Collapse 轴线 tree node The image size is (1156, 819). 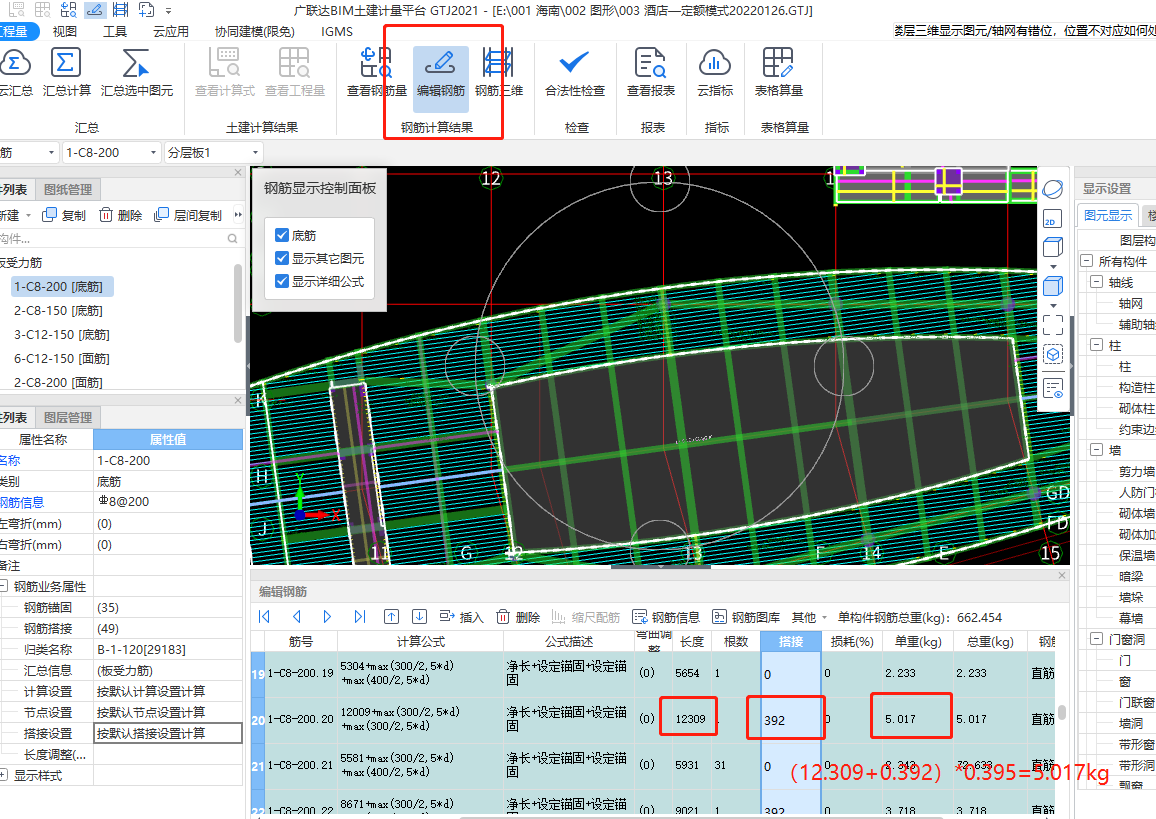(x=1096, y=282)
